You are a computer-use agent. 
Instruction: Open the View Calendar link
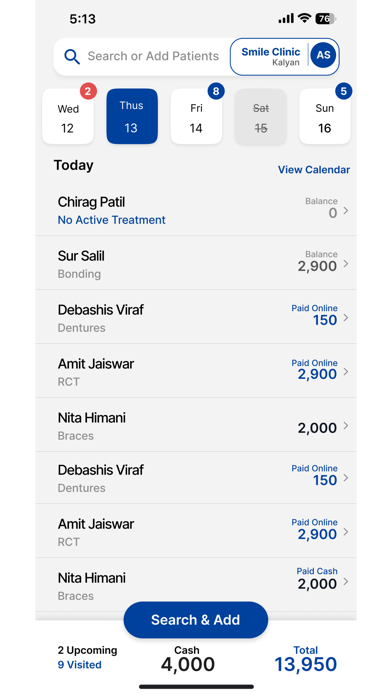pos(314,170)
